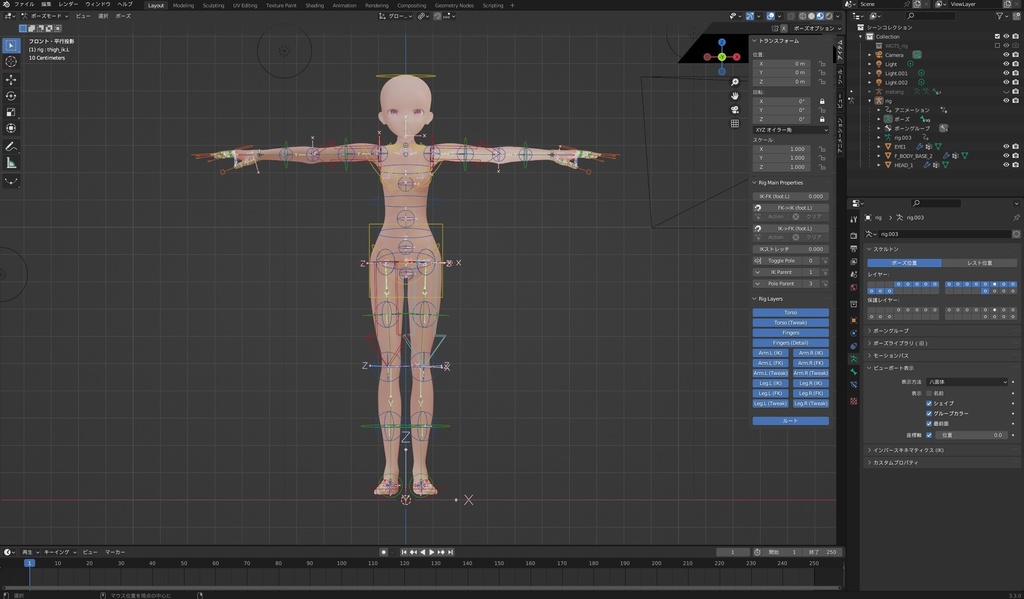
Task: Play the animation forward
Action: 432,552
